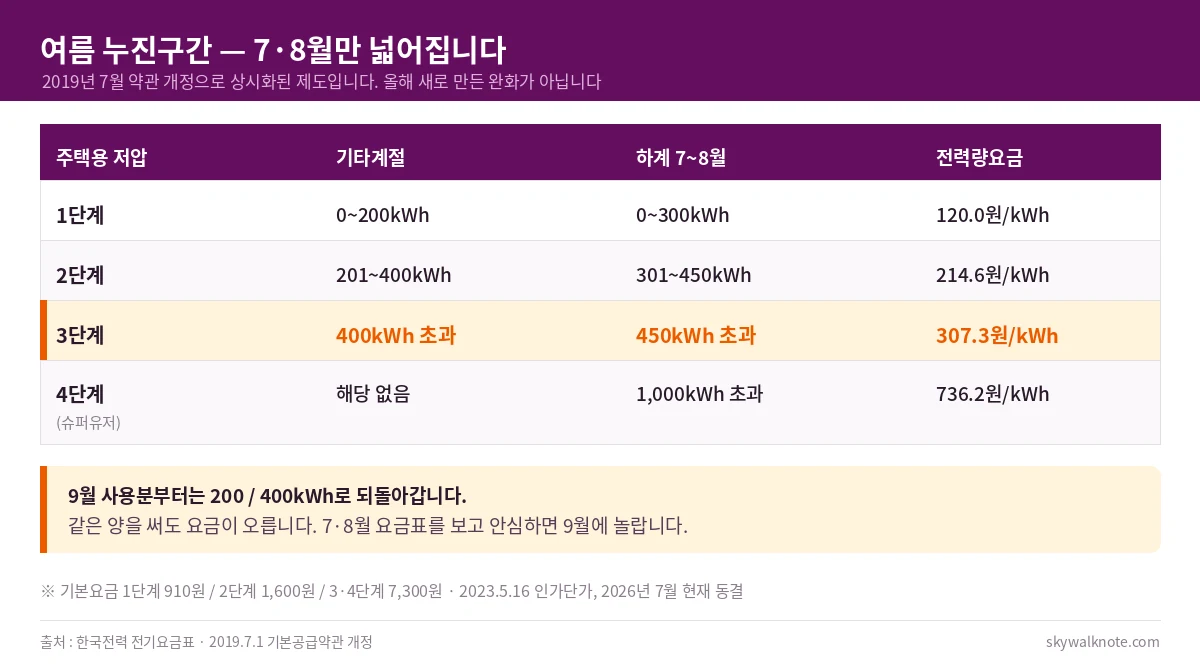Screen dimensions: 1200x666
Task: Select the highlighted '3단계' row label
Action: 80,335
